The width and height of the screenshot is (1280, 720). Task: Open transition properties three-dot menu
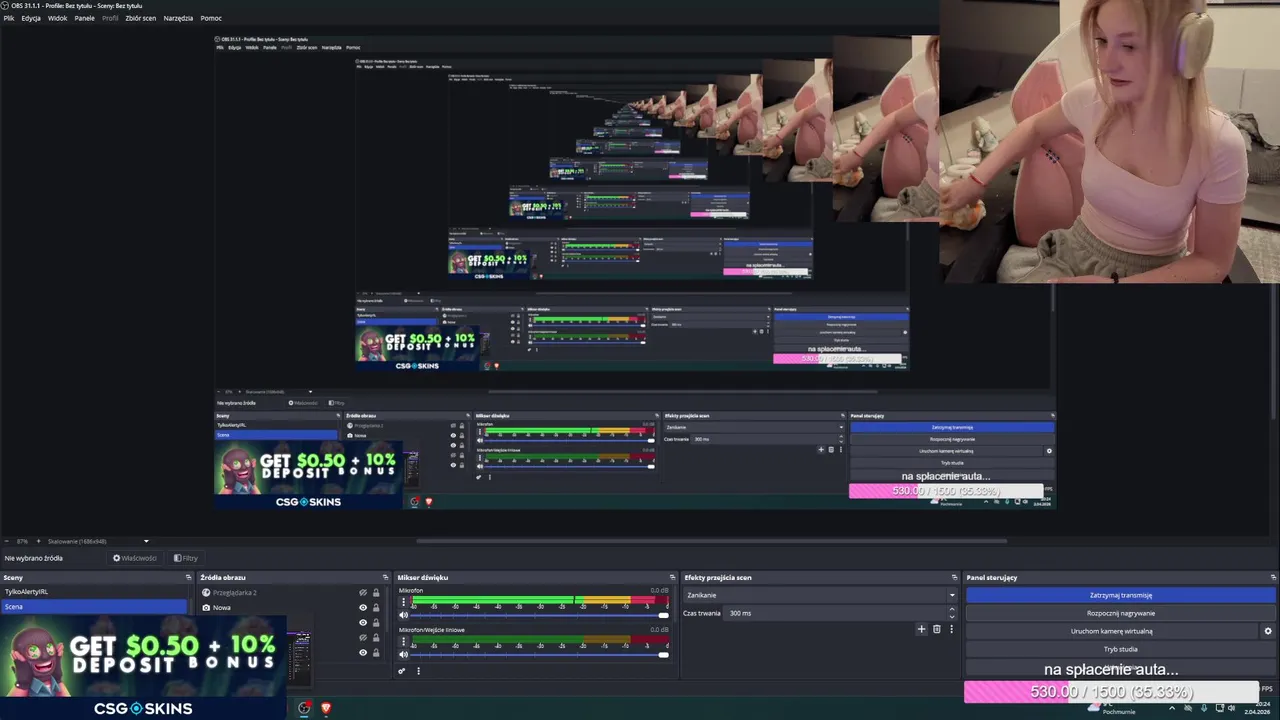pyautogui.click(x=951, y=629)
